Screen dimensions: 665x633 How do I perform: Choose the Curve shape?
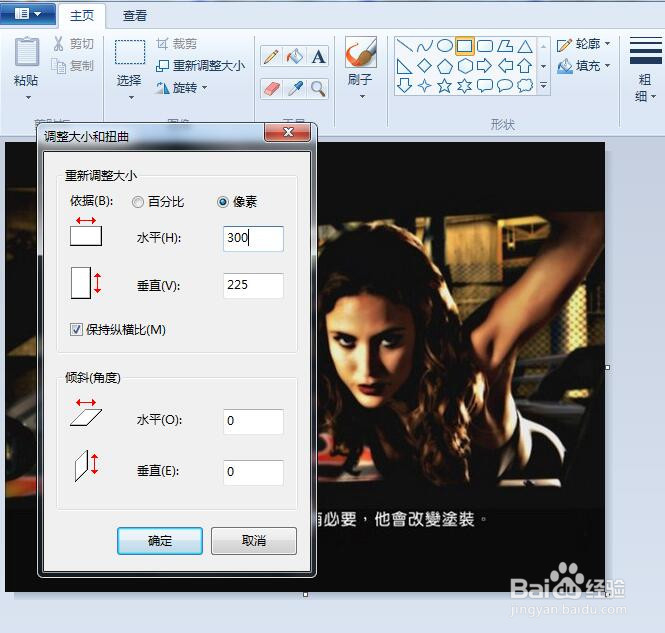point(425,45)
